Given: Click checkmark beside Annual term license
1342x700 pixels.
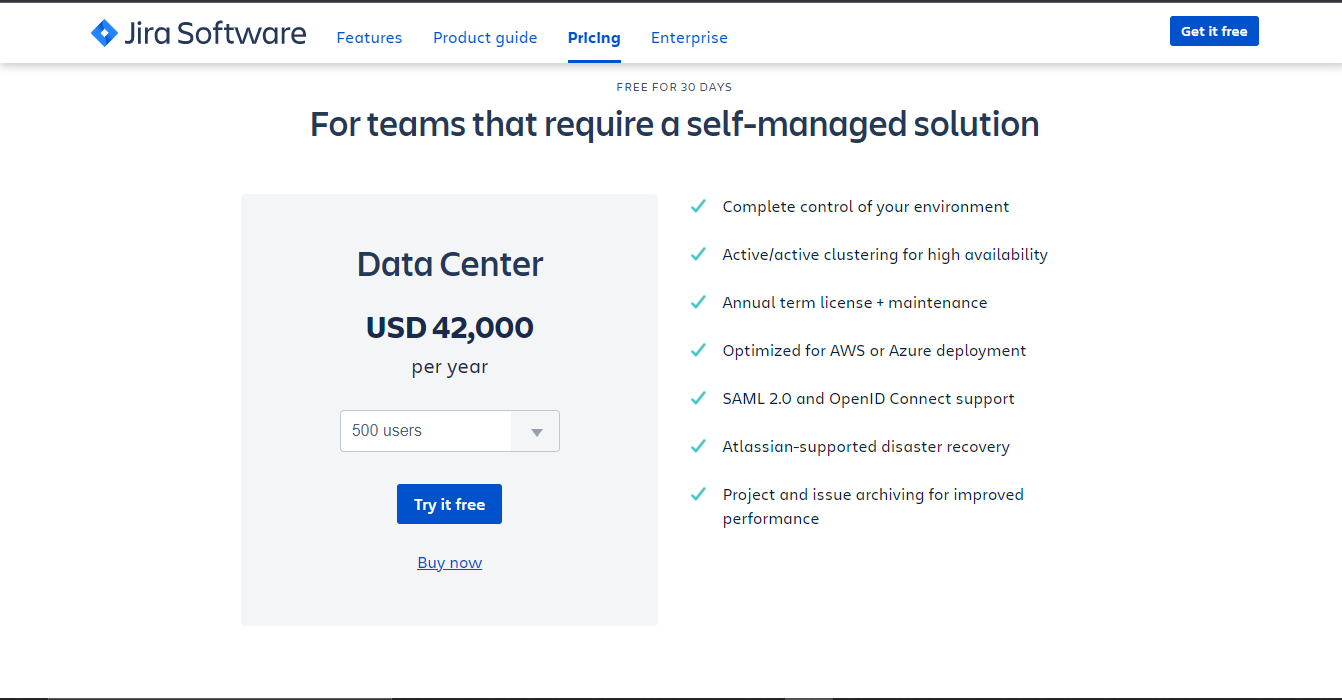Looking at the screenshot, I should [698, 302].
